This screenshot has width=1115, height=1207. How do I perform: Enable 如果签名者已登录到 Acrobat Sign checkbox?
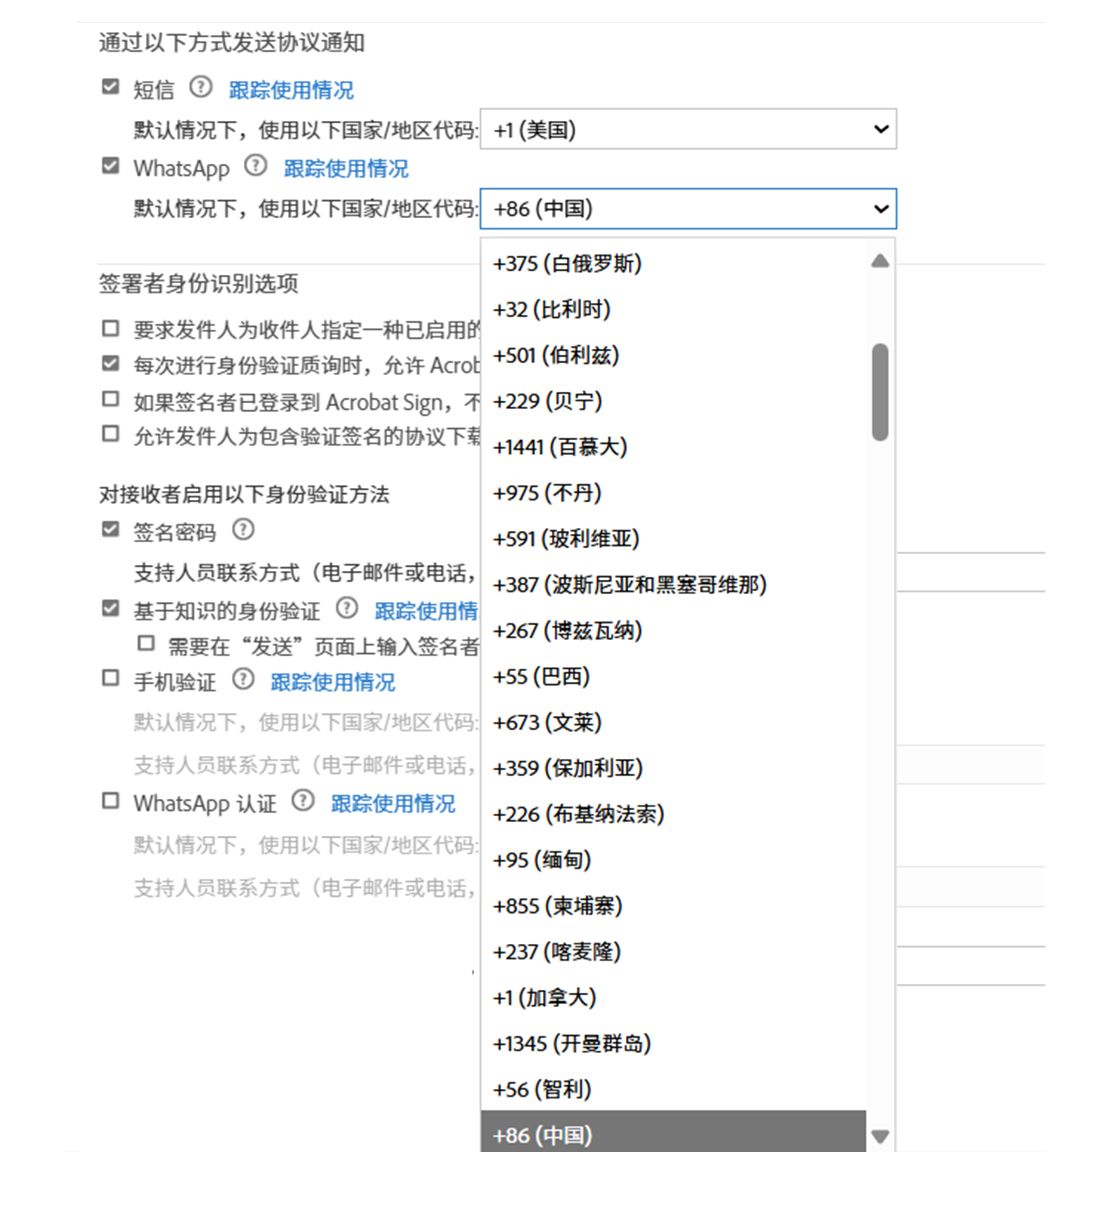[x=111, y=399]
